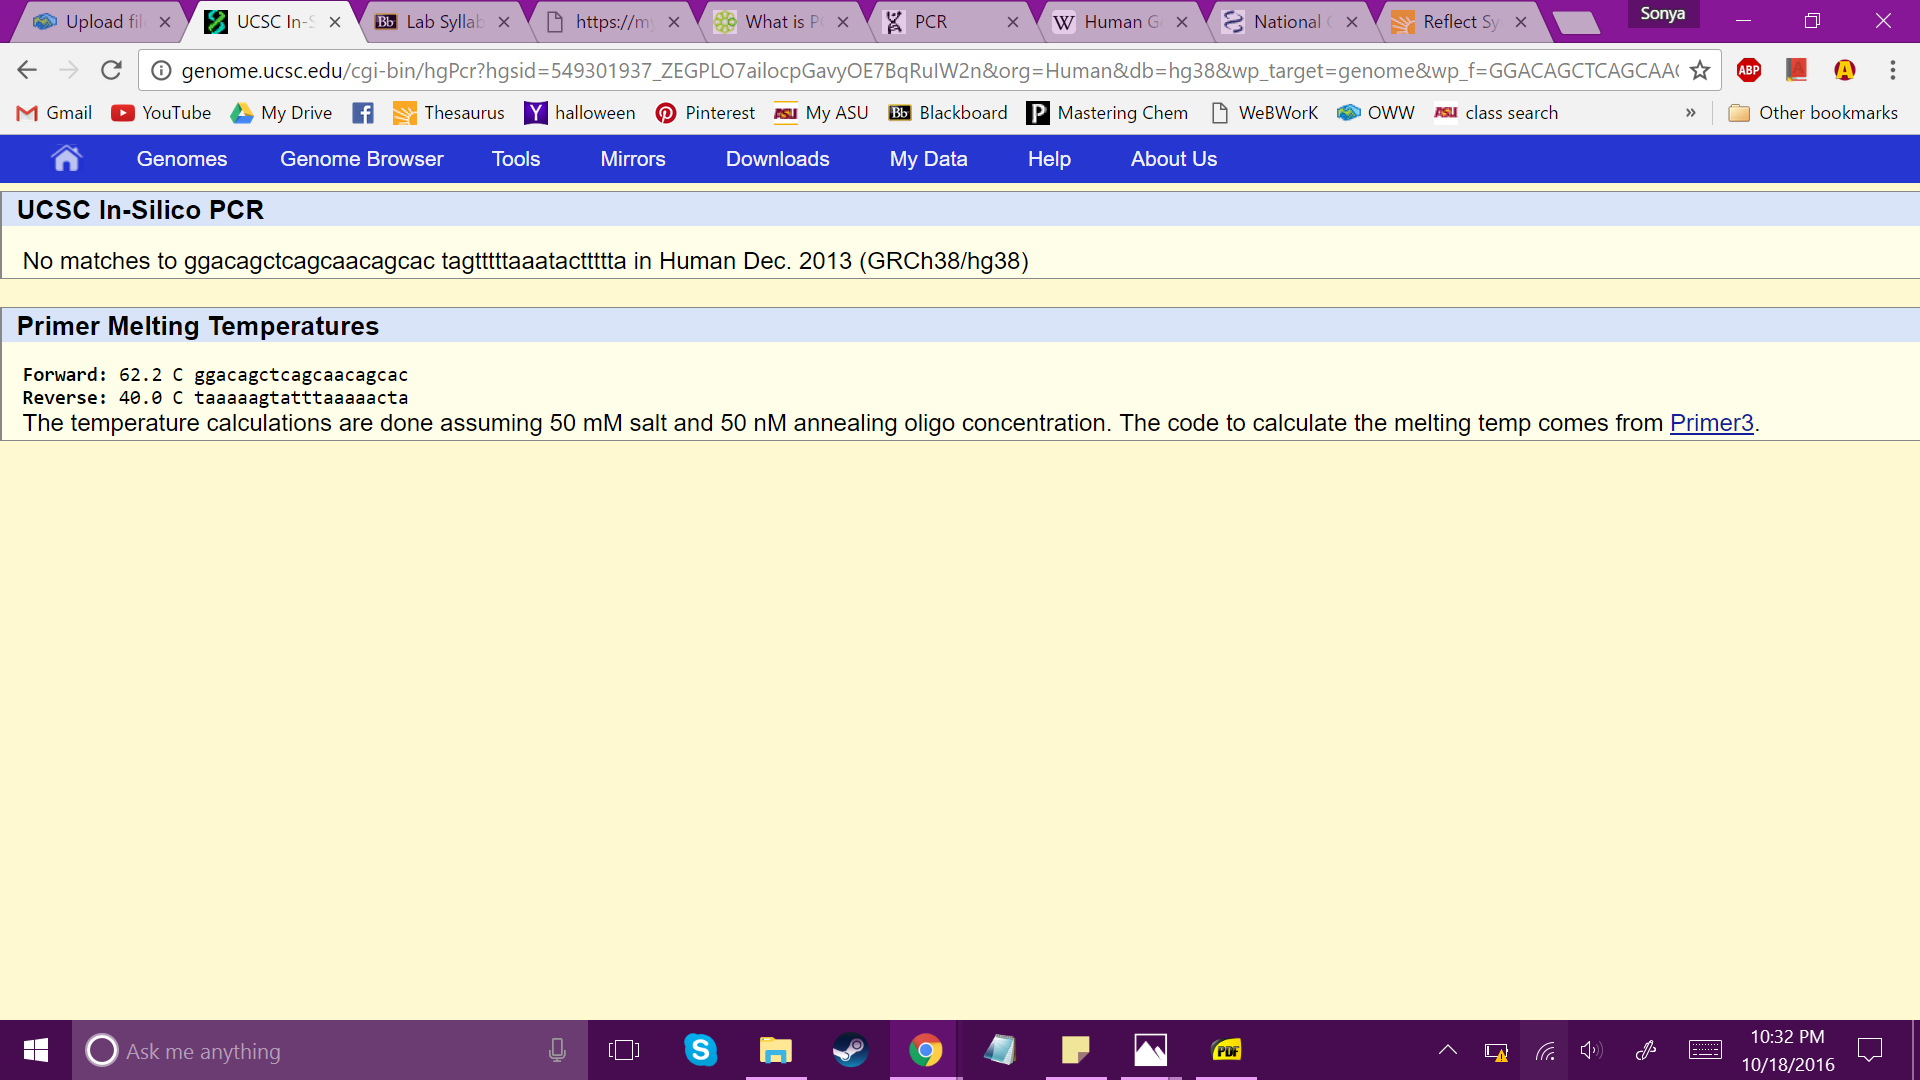Open the Genome Browser menu
Screen dimensions: 1920x1080
[x=361, y=159]
